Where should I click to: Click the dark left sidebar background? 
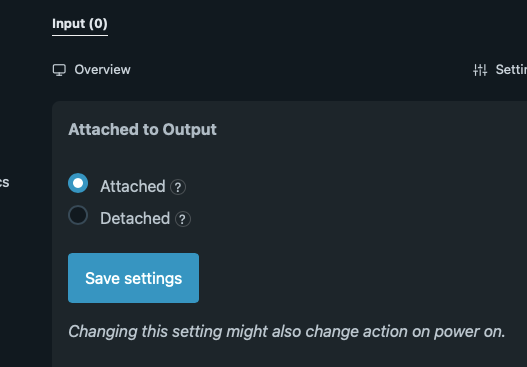pos(25,269)
